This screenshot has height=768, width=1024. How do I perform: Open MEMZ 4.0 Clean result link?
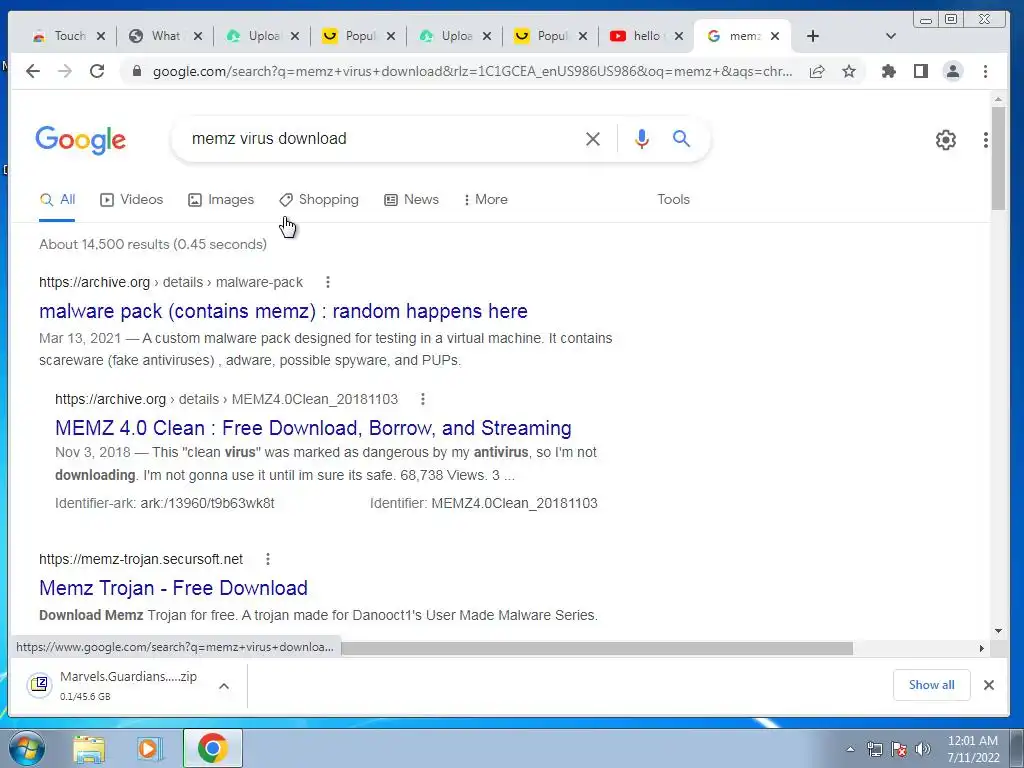(313, 428)
